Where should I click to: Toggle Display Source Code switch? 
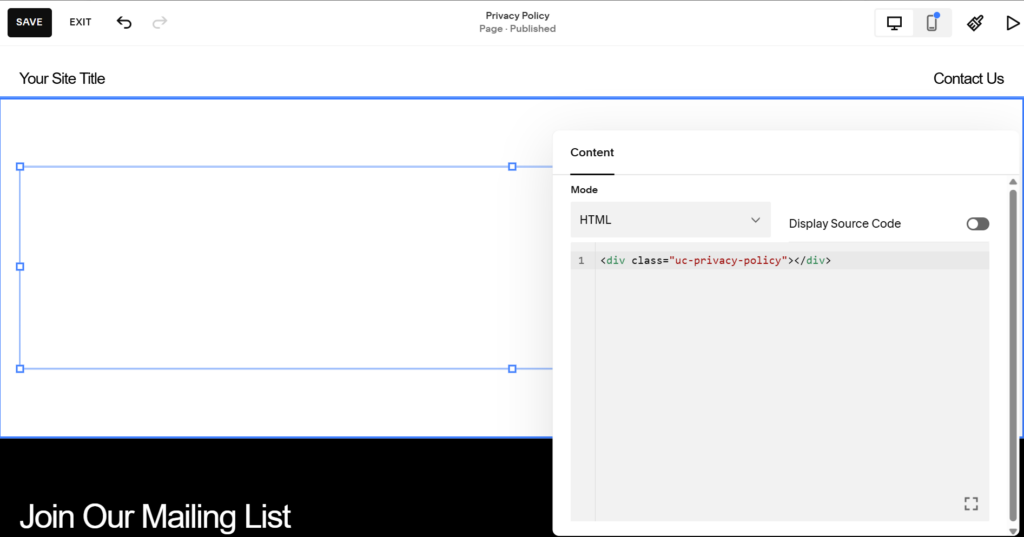(977, 224)
